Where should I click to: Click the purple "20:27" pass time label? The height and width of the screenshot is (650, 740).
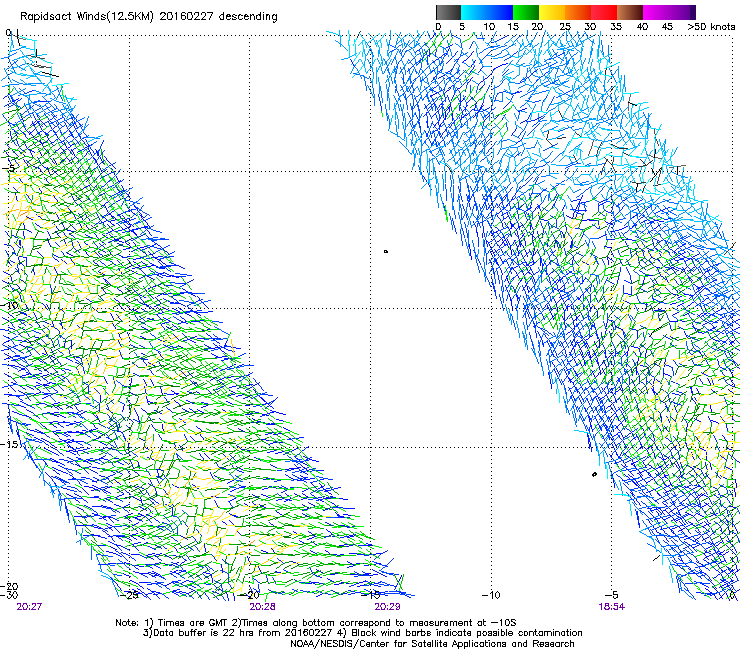pyautogui.click(x=29, y=607)
